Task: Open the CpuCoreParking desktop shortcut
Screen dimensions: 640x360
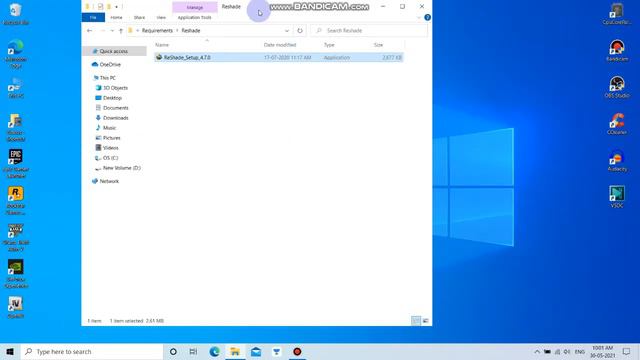Action: coord(617,13)
